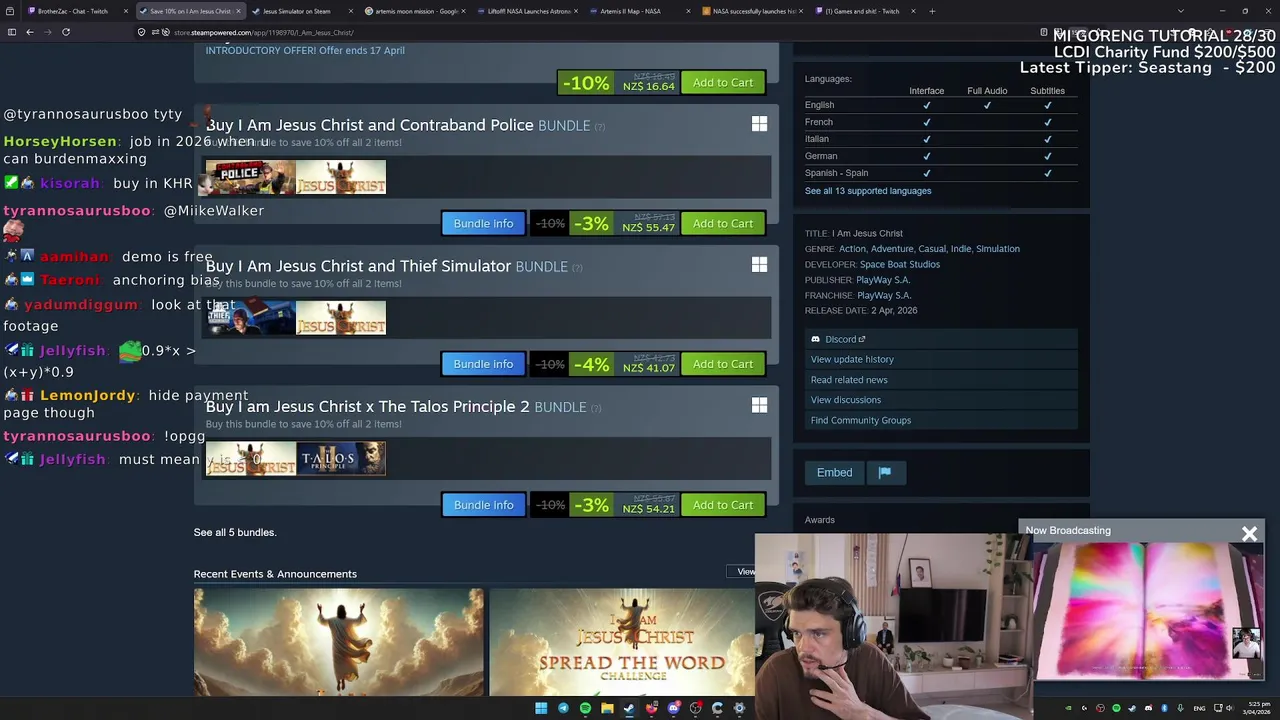Open Telegram from the taskbar
Image resolution: width=1280 pixels, height=720 pixels.
tap(563, 708)
